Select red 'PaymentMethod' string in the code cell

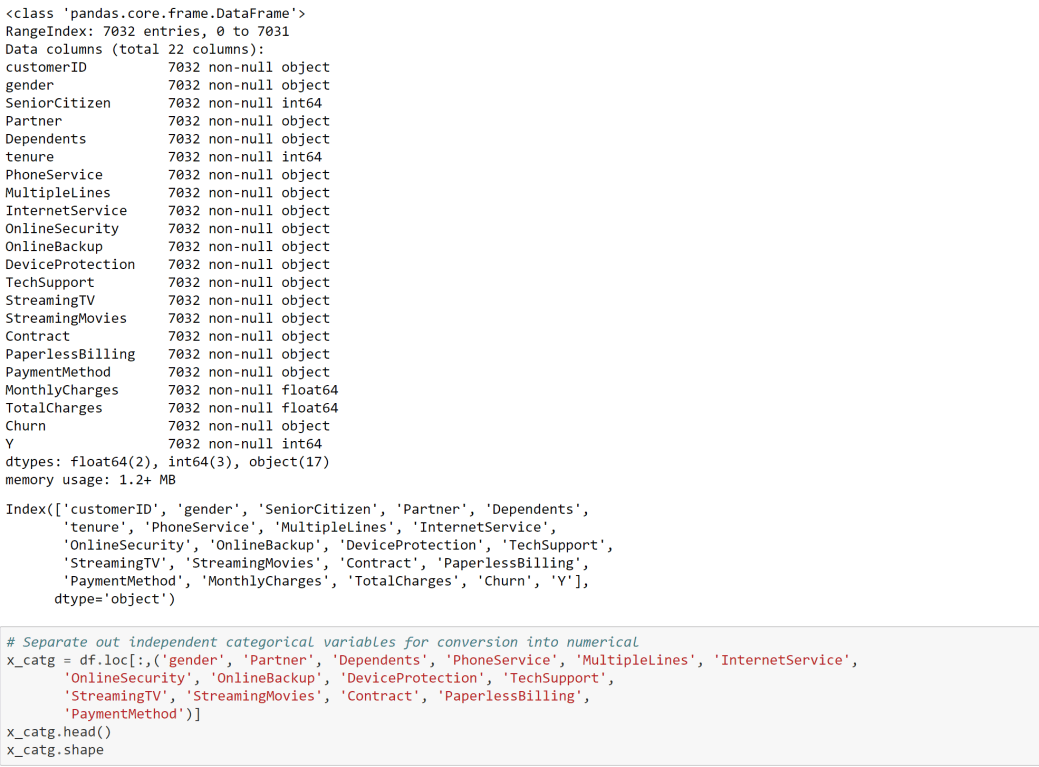(124, 713)
